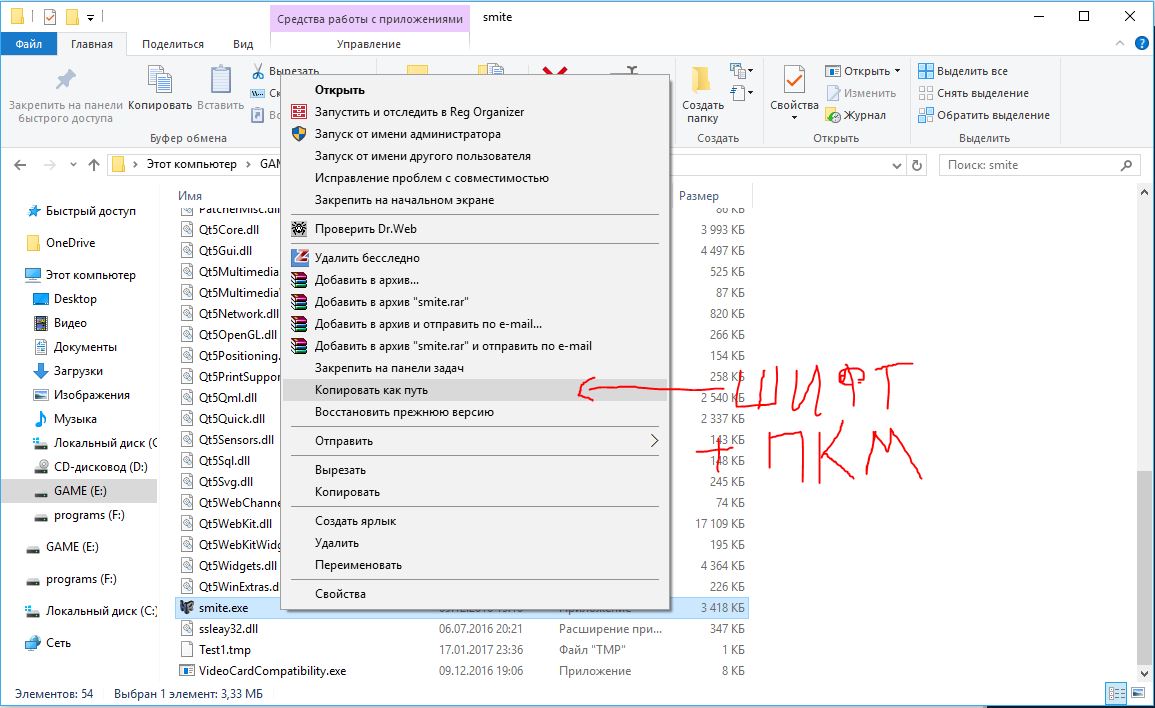1155x708 pixels.
Task: Click Этот компьютер in address breadcrumb
Action: [x=192, y=164]
